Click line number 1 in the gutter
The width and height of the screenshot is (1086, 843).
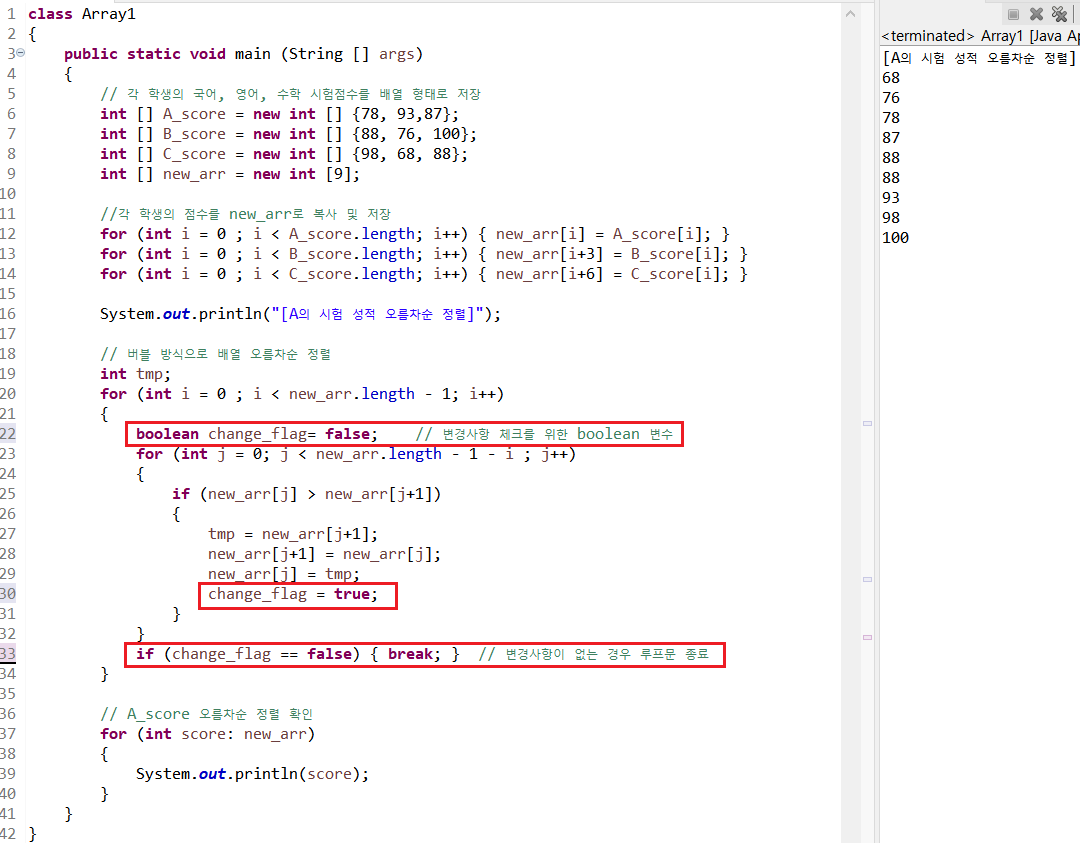click(x=11, y=14)
